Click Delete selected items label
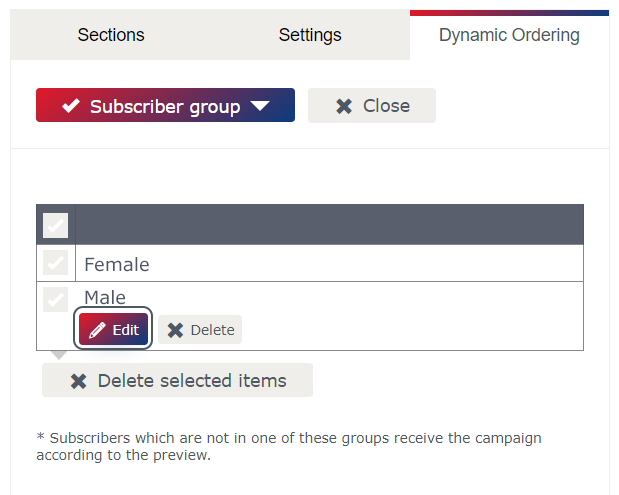The width and height of the screenshot is (619, 495). (192, 381)
